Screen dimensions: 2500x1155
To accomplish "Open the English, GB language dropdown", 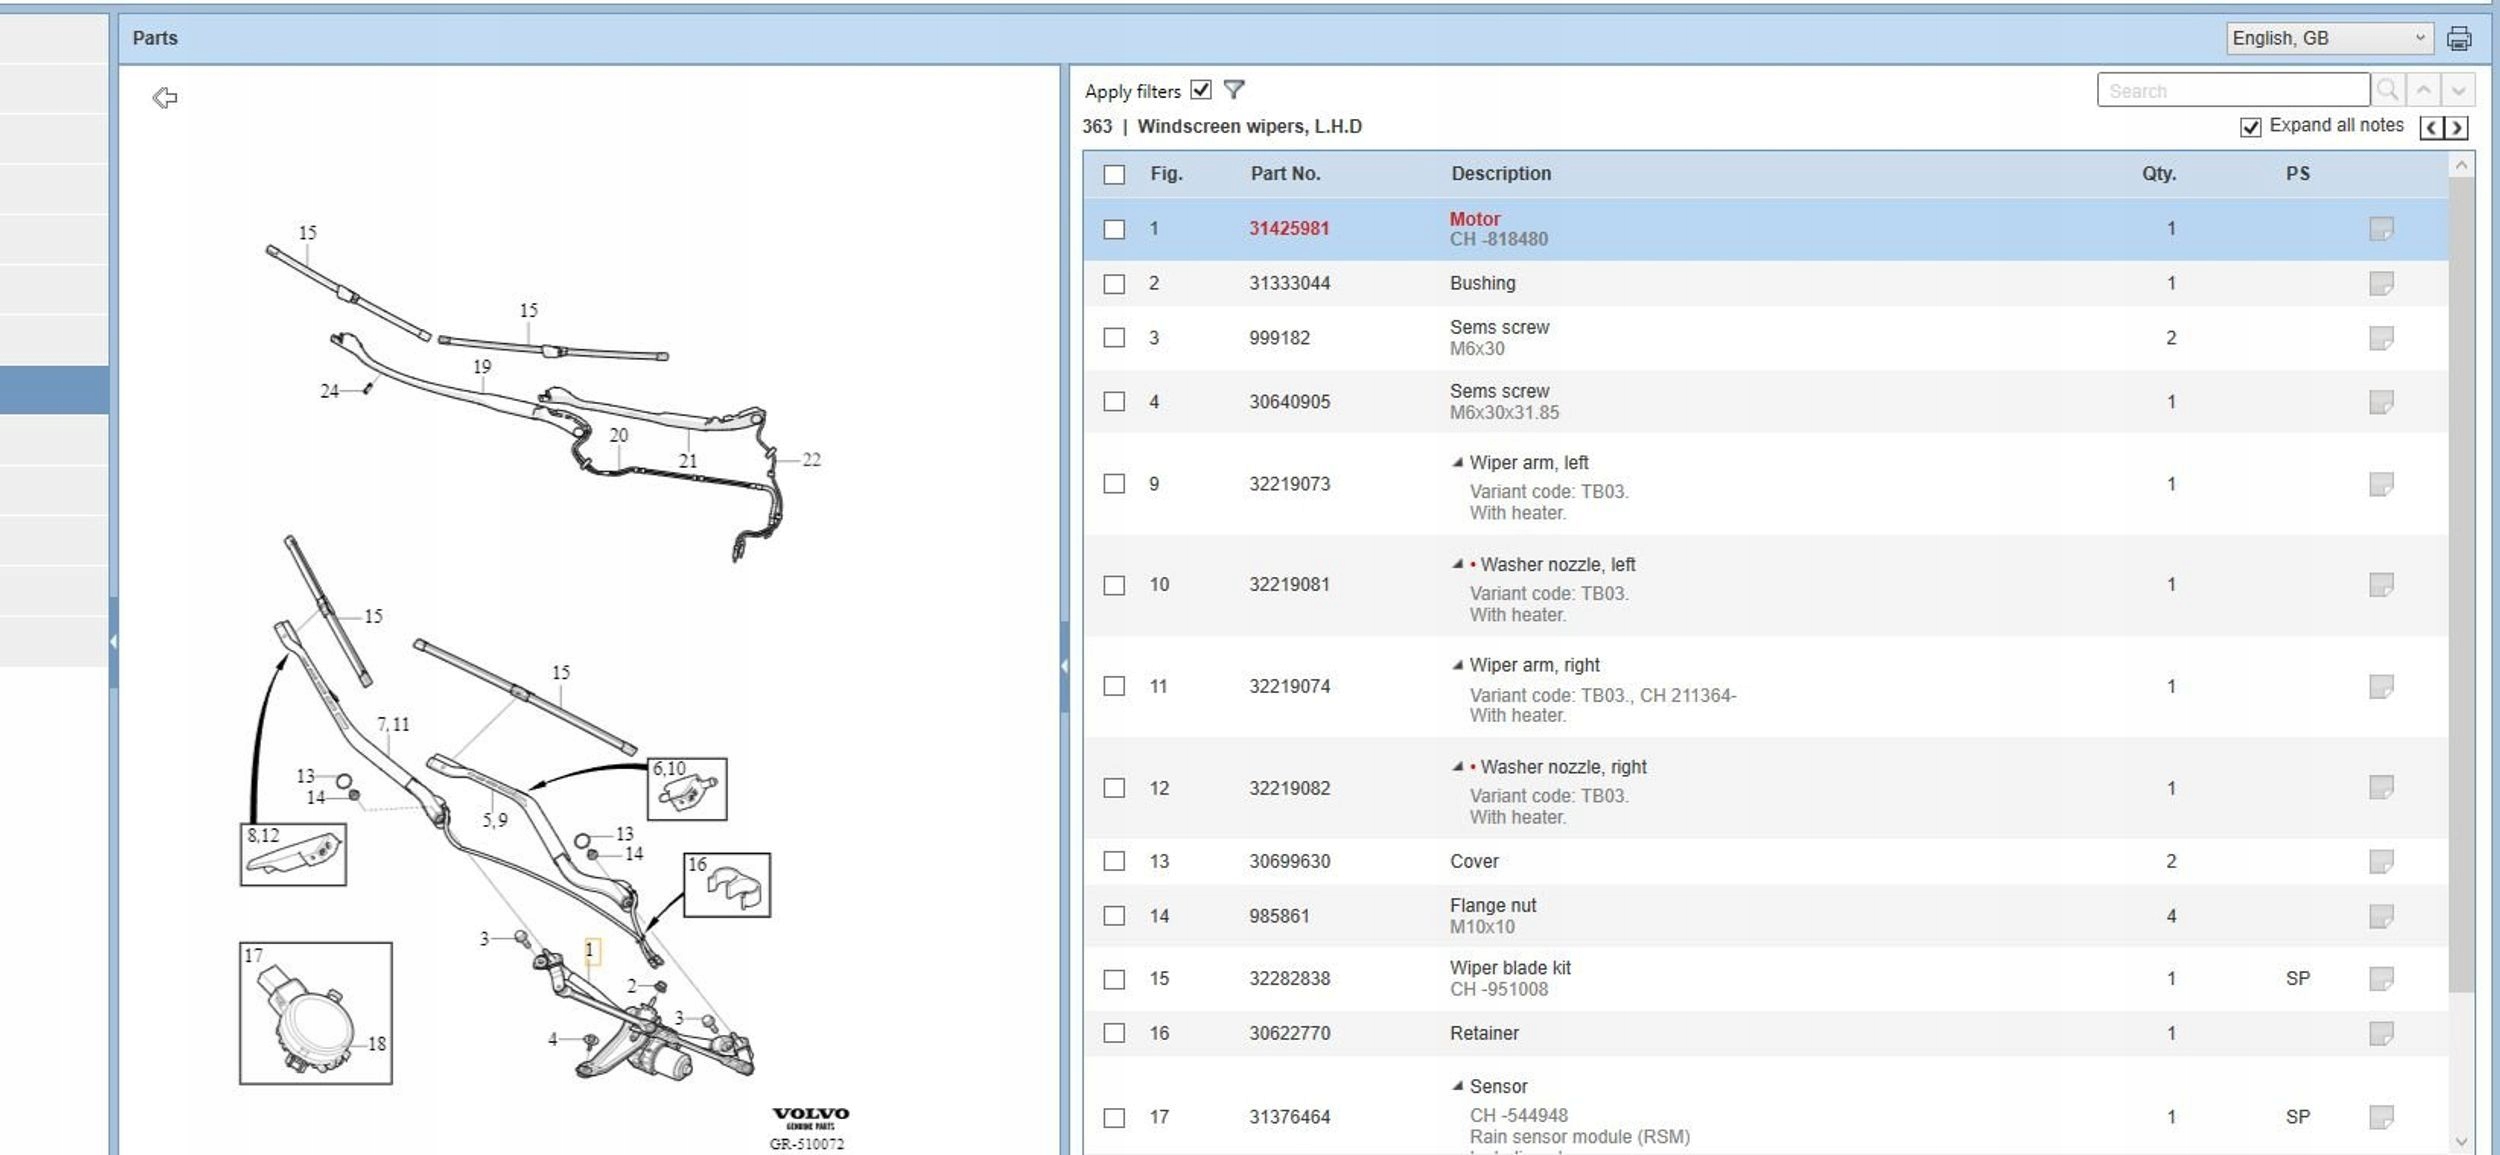I will coord(2328,39).
